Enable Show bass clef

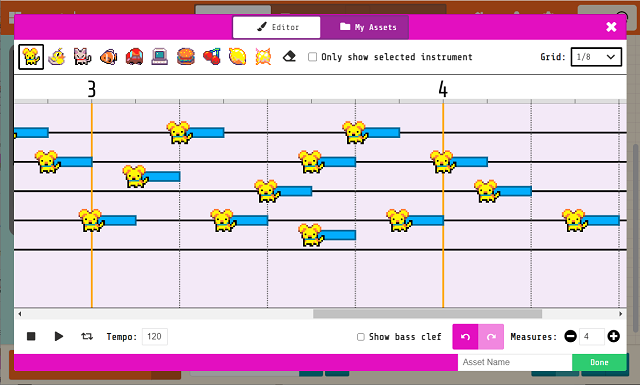[x=360, y=337]
